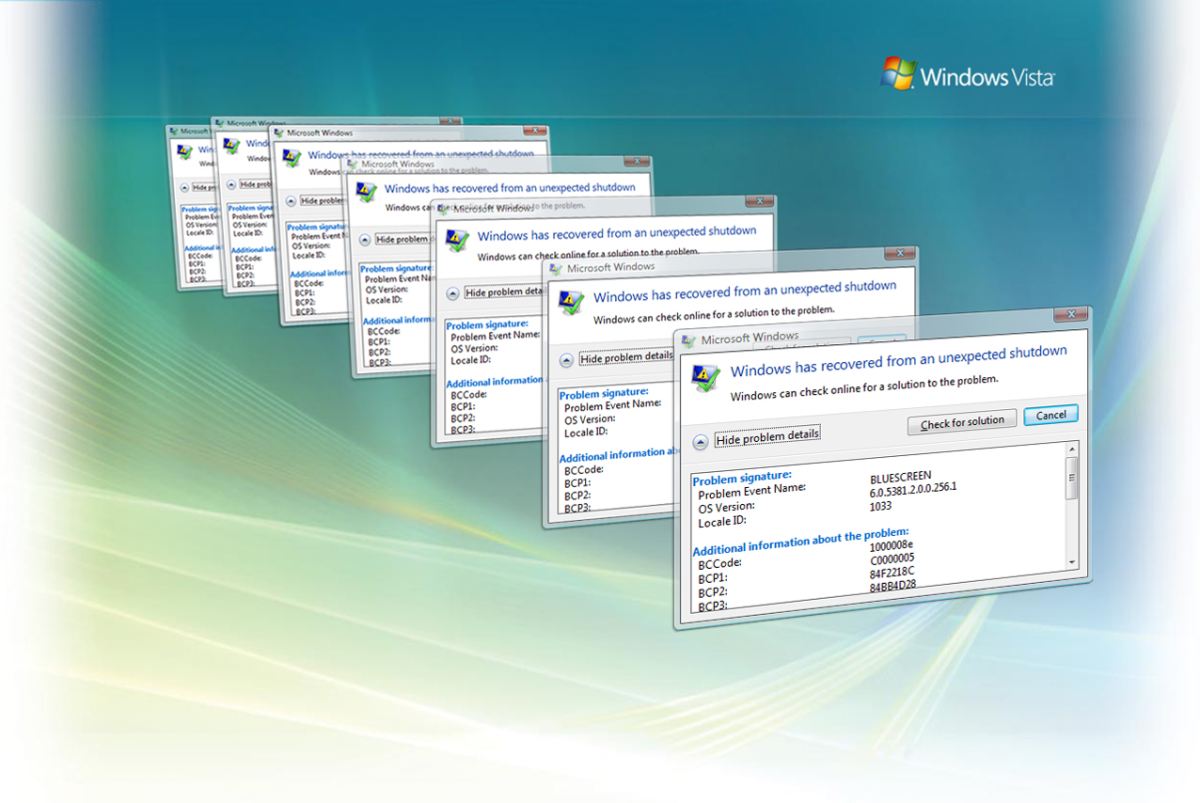Image resolution: width=1200 pixels, height=803 pixels.
Task: Click the BCP1 label in the front dialog
Action: pos(712,578)
